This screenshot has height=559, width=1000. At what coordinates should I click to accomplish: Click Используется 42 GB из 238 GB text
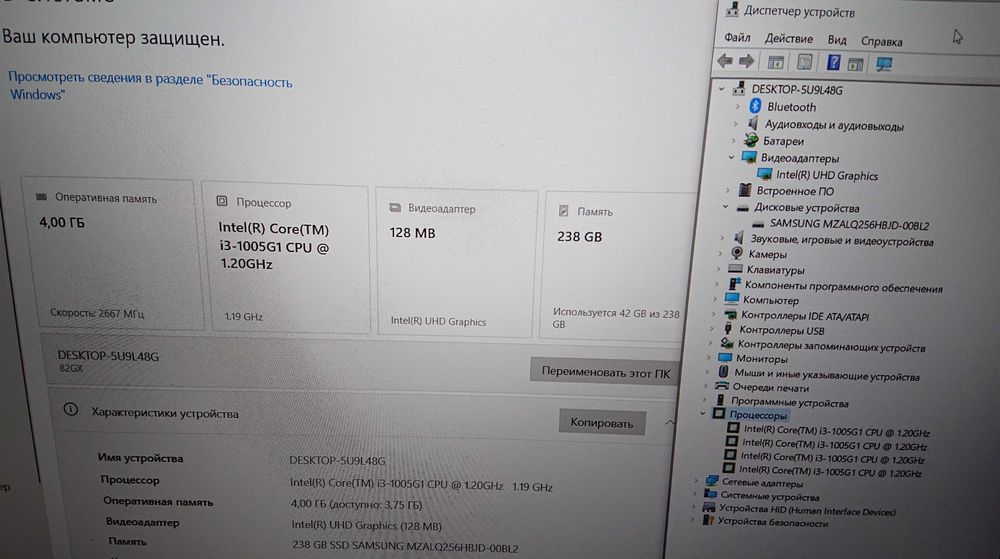coord(616,318)
